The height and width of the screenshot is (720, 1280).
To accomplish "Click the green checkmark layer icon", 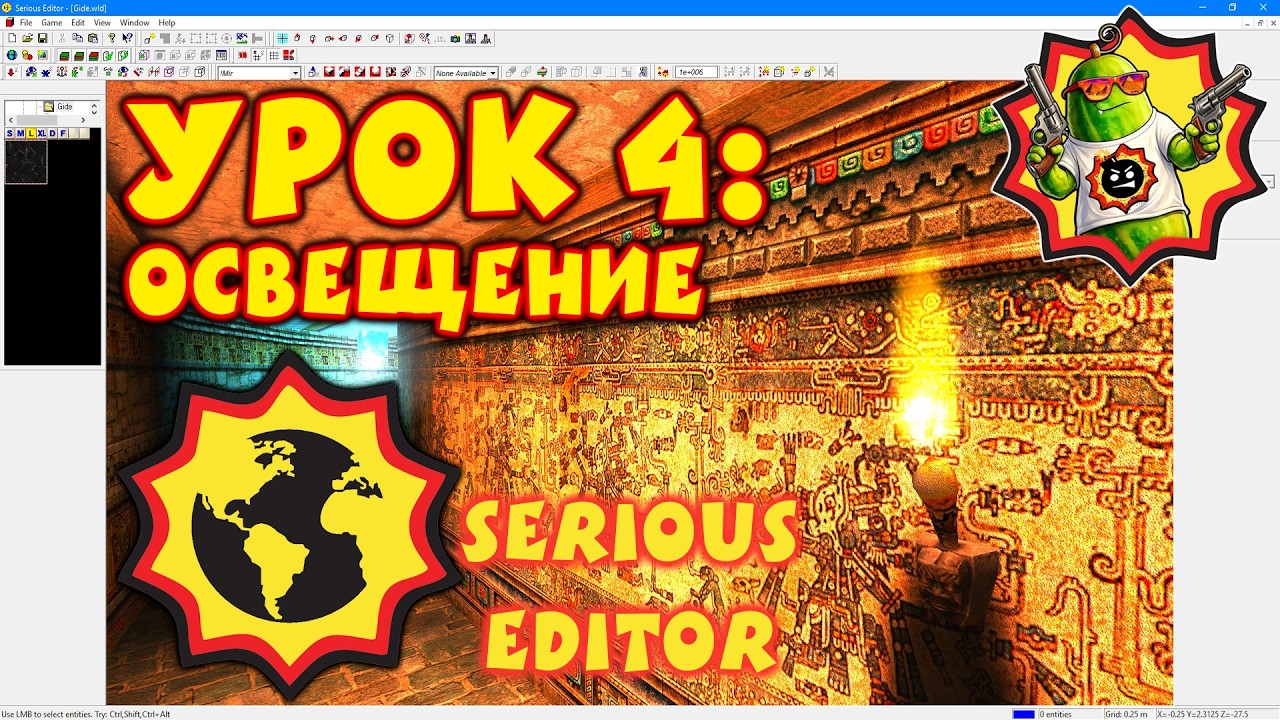I will pos(108,55).
